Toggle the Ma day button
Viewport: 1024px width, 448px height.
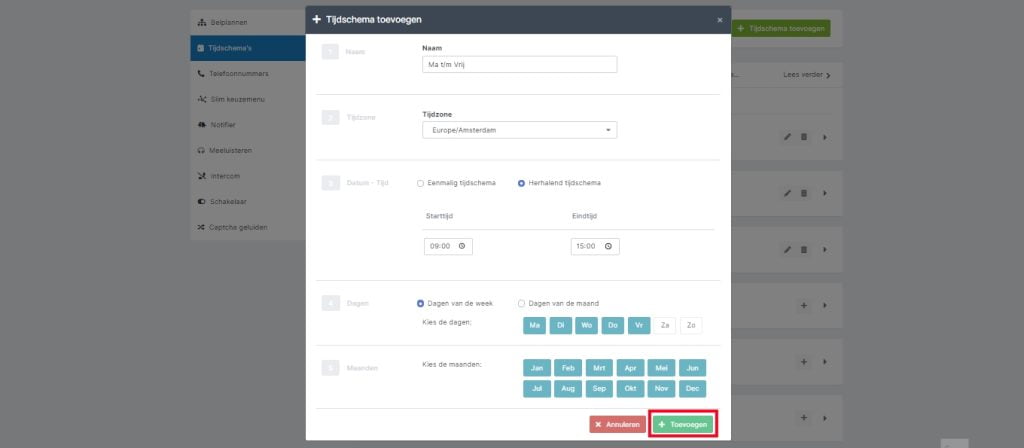(534, 326)
